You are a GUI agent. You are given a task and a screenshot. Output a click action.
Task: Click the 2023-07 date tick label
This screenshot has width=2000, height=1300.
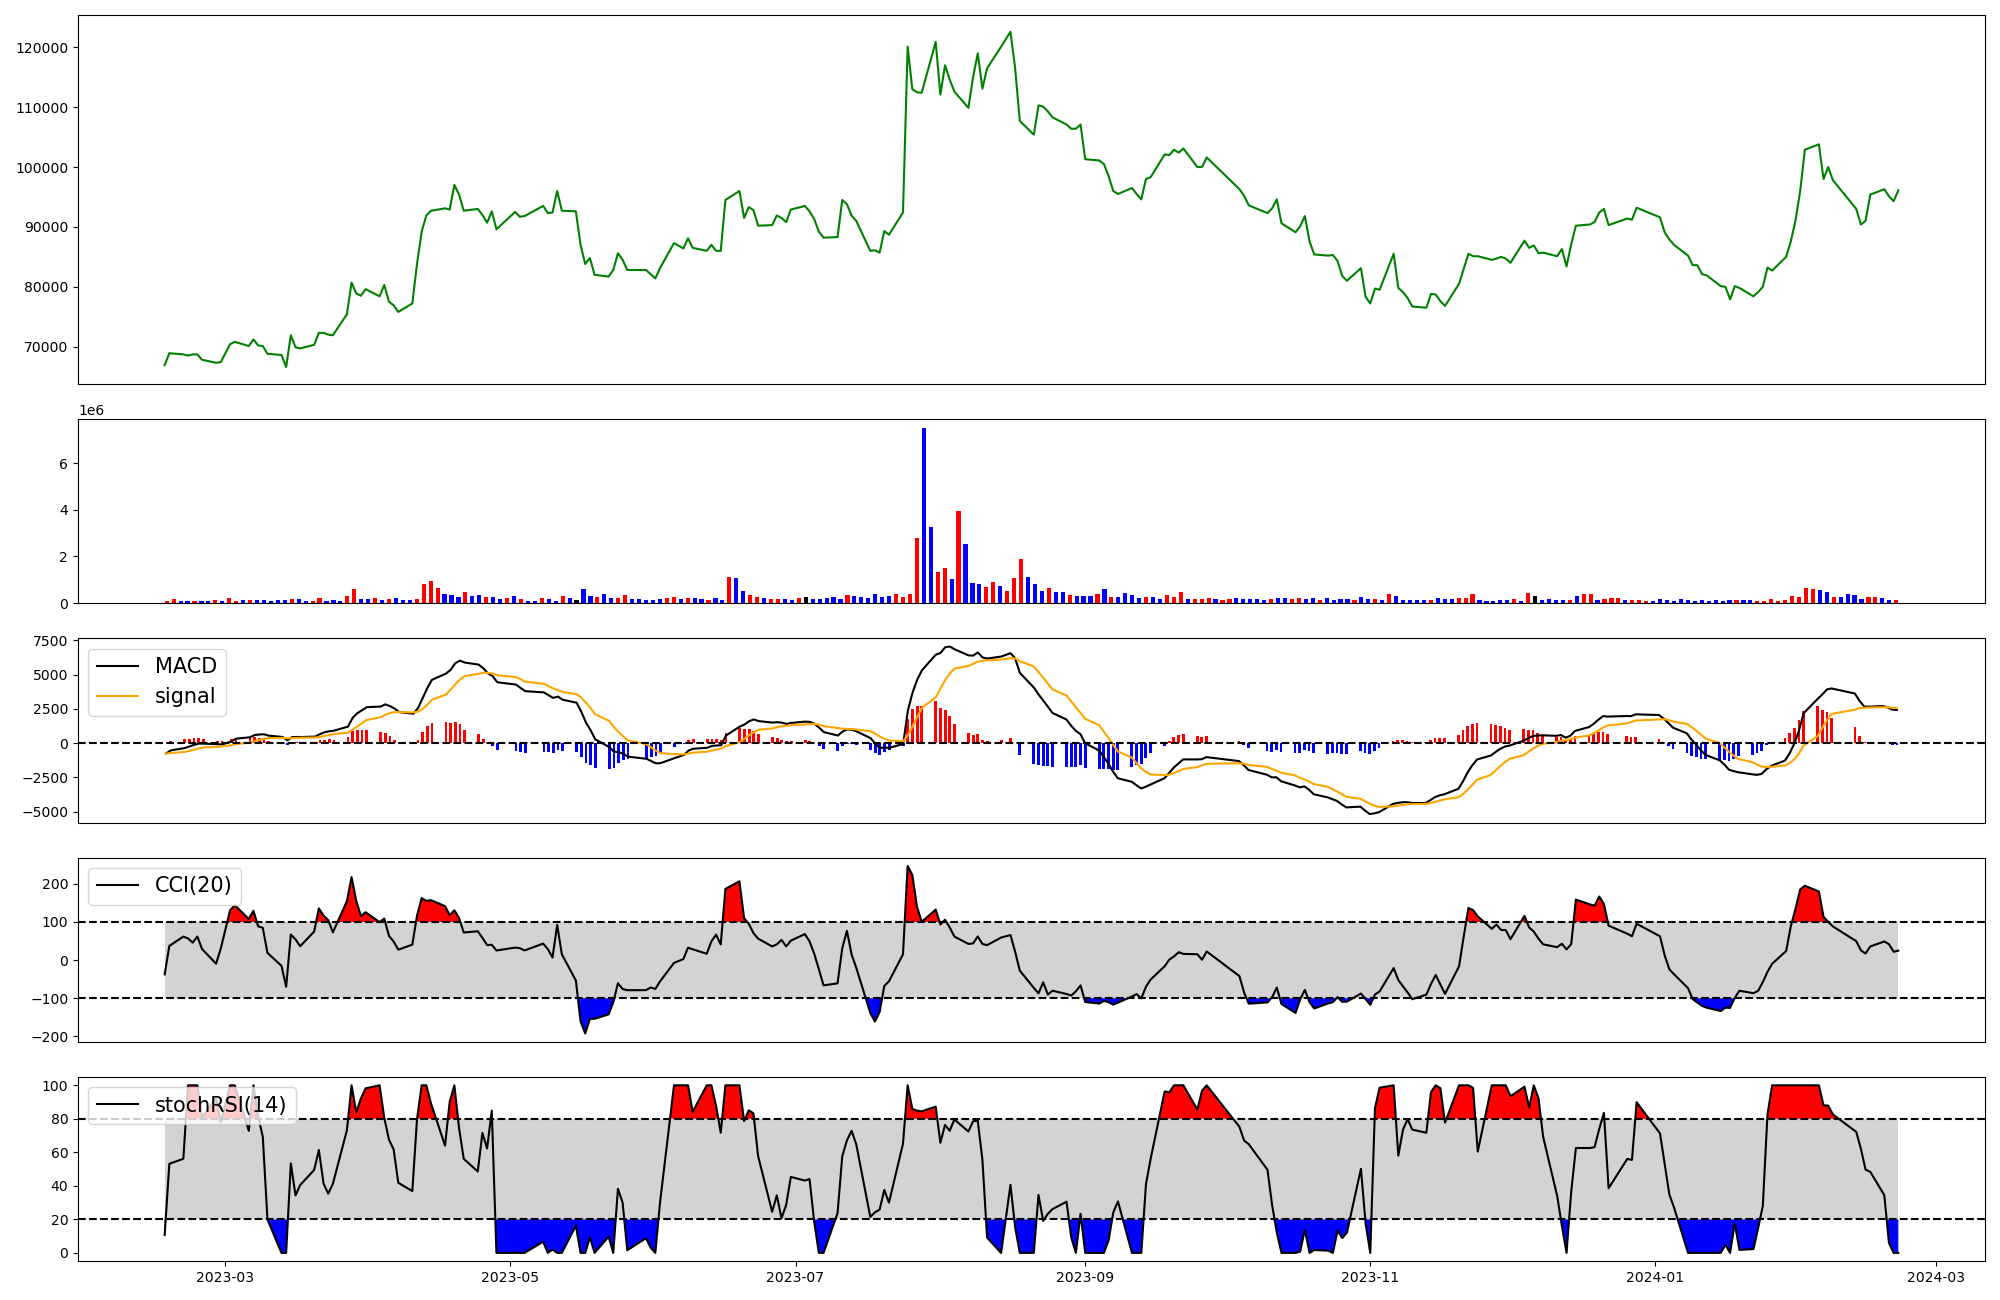pyautogui.click(x=796, y=1277)
